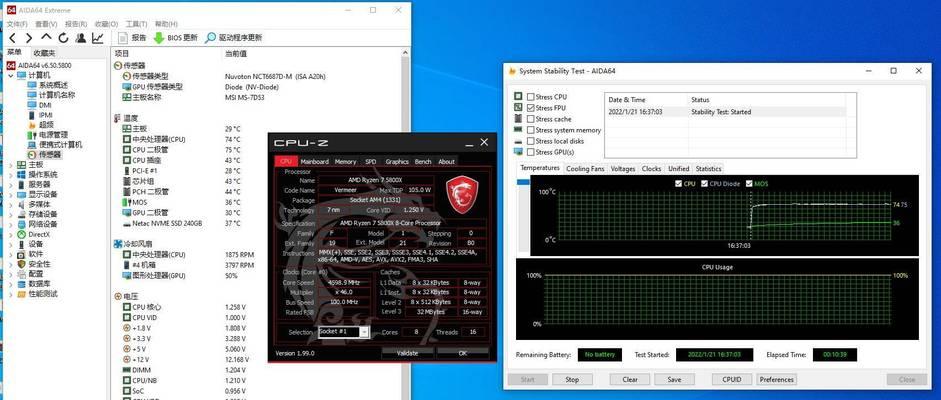
Task: Click the OK button in CPU-Z
Action: point(463,353)
